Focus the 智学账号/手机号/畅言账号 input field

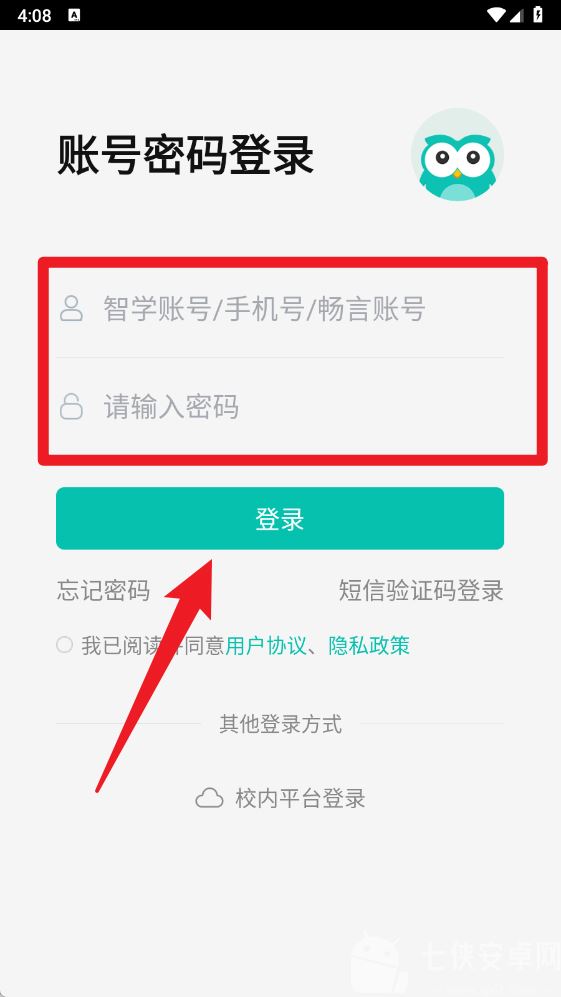[x=280, y=308]
